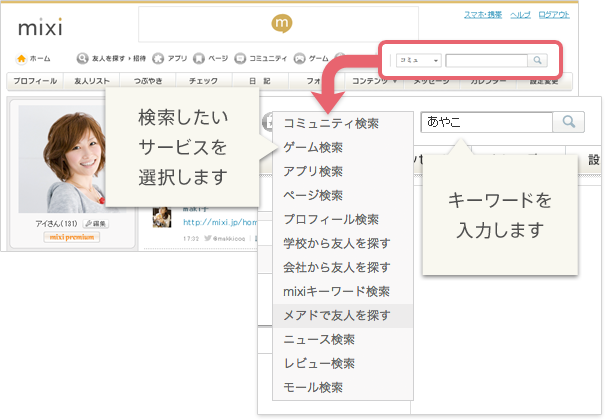Viewport: 605px width, 420px height.
Task: Click the ホーム text link
Action: pos(40,59)
